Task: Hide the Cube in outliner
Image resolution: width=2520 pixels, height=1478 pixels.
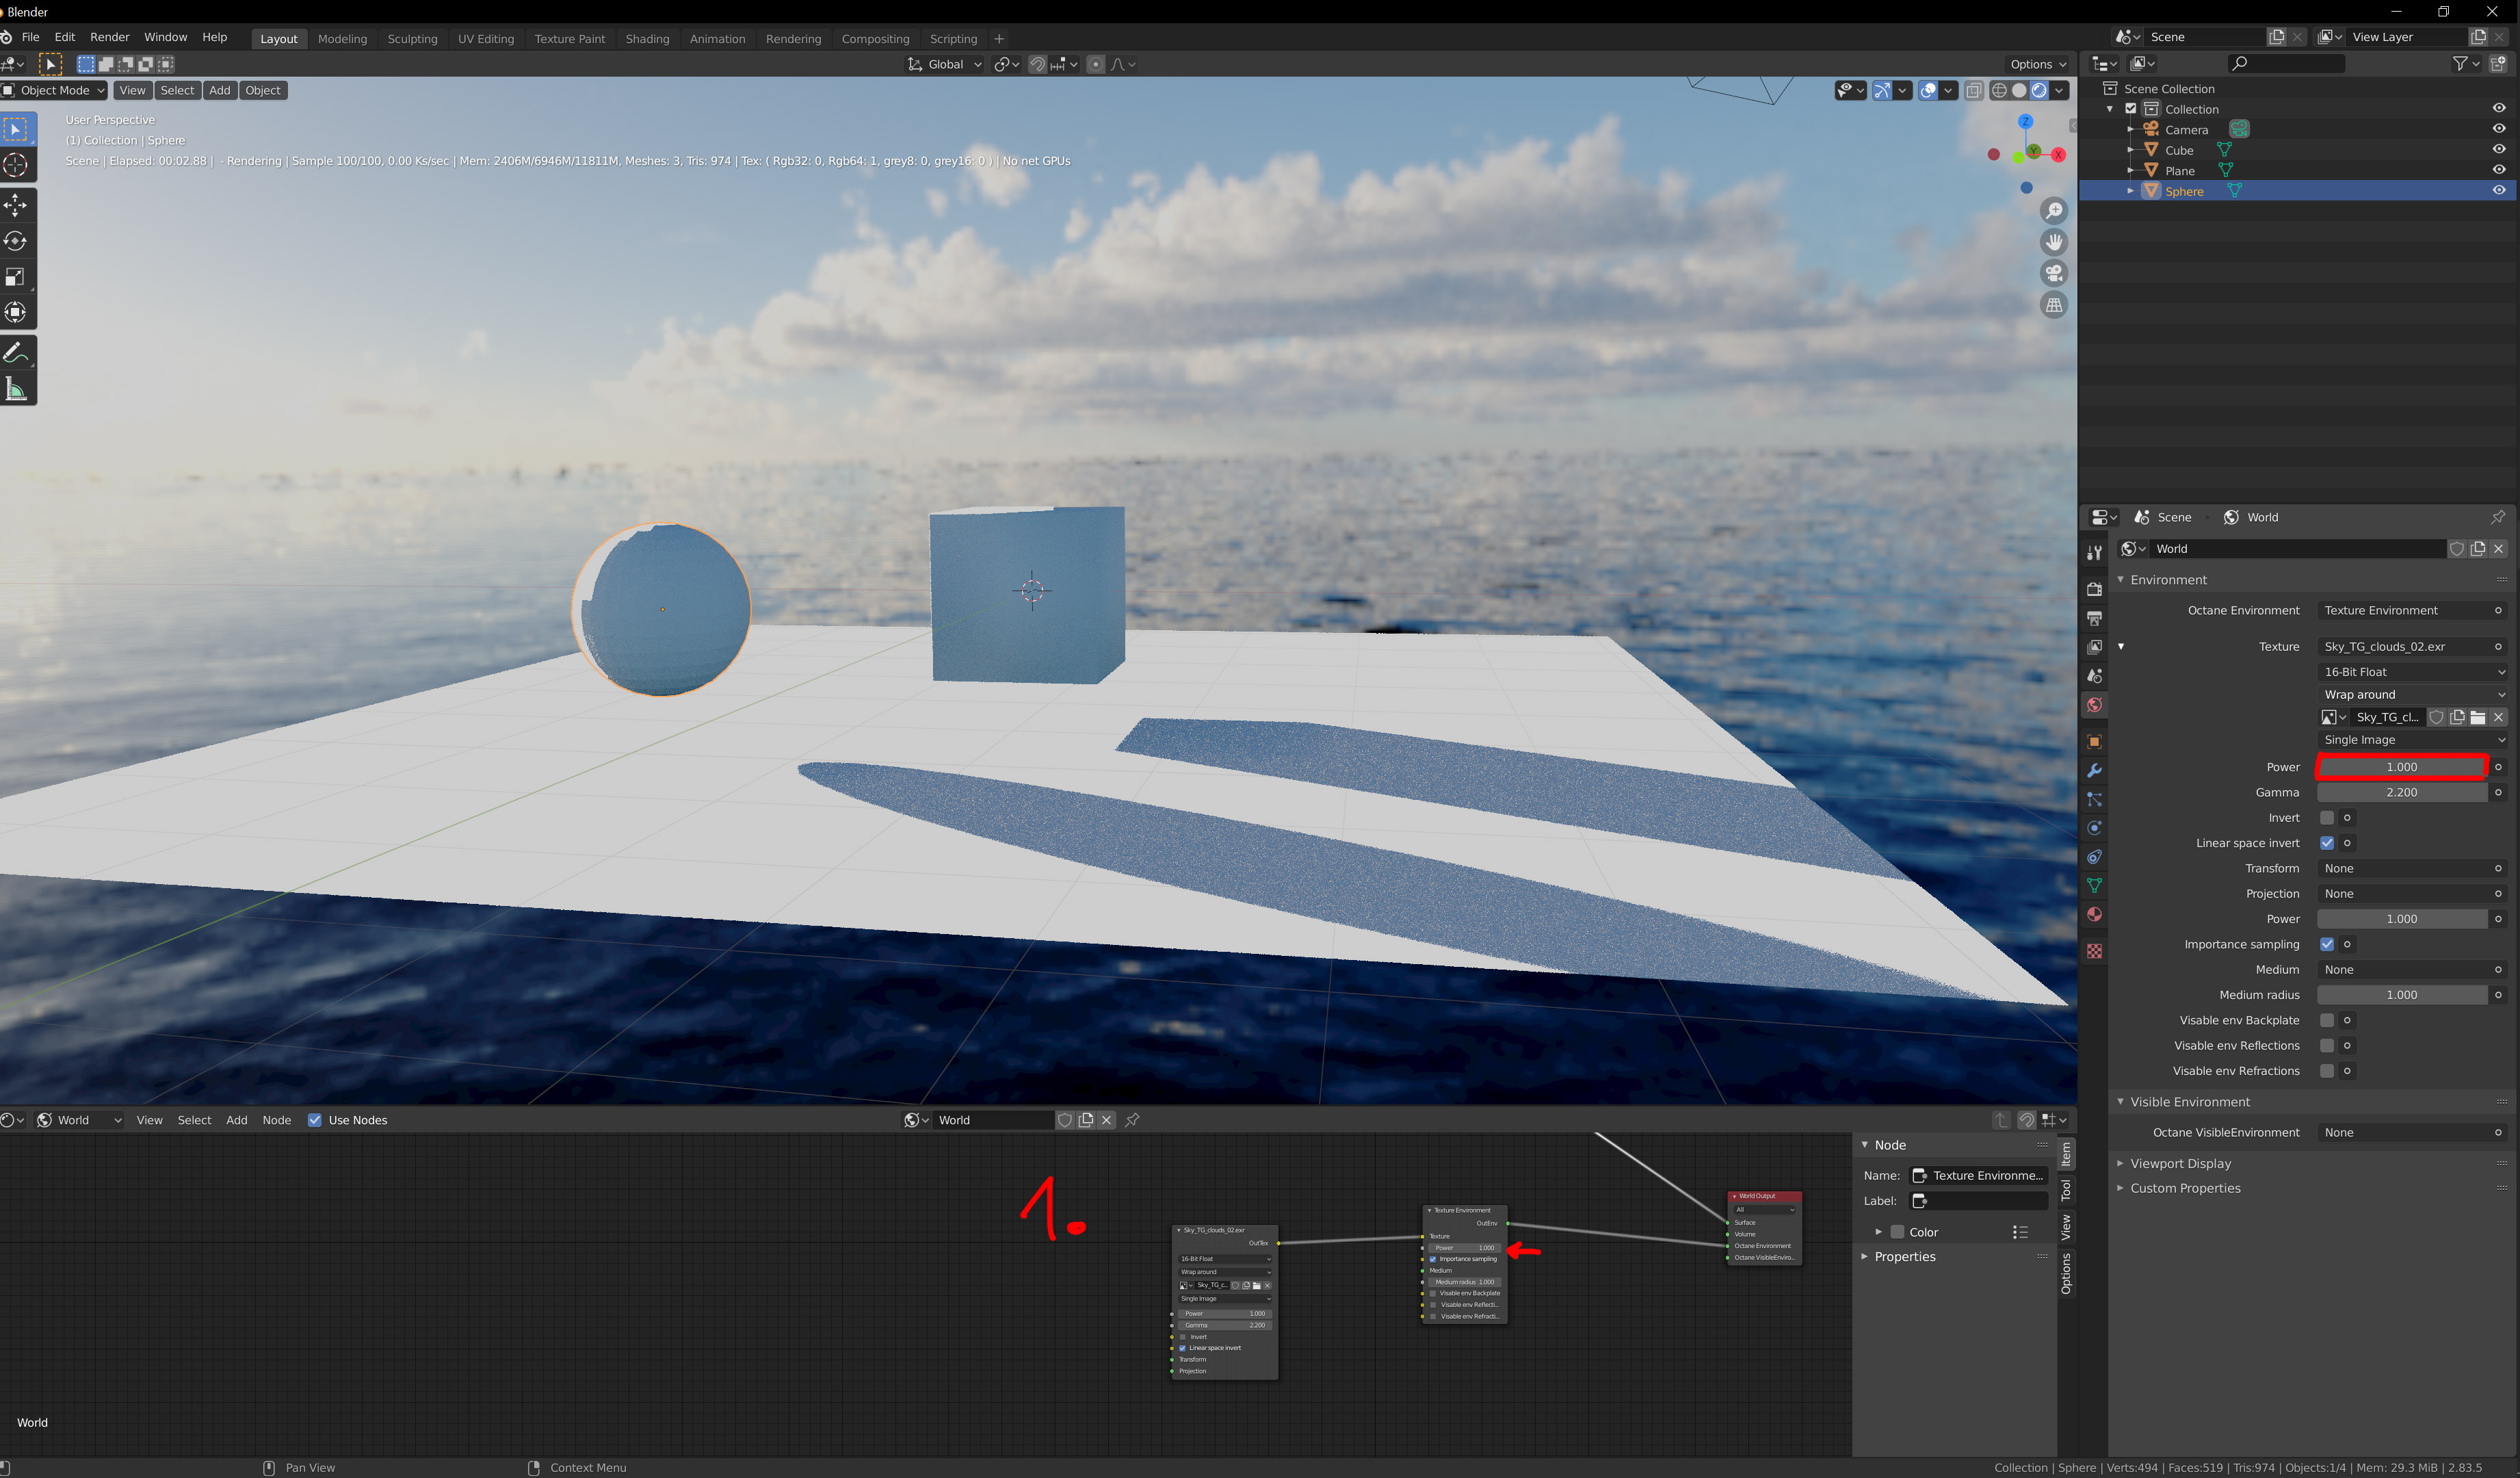Action: 2498,150
